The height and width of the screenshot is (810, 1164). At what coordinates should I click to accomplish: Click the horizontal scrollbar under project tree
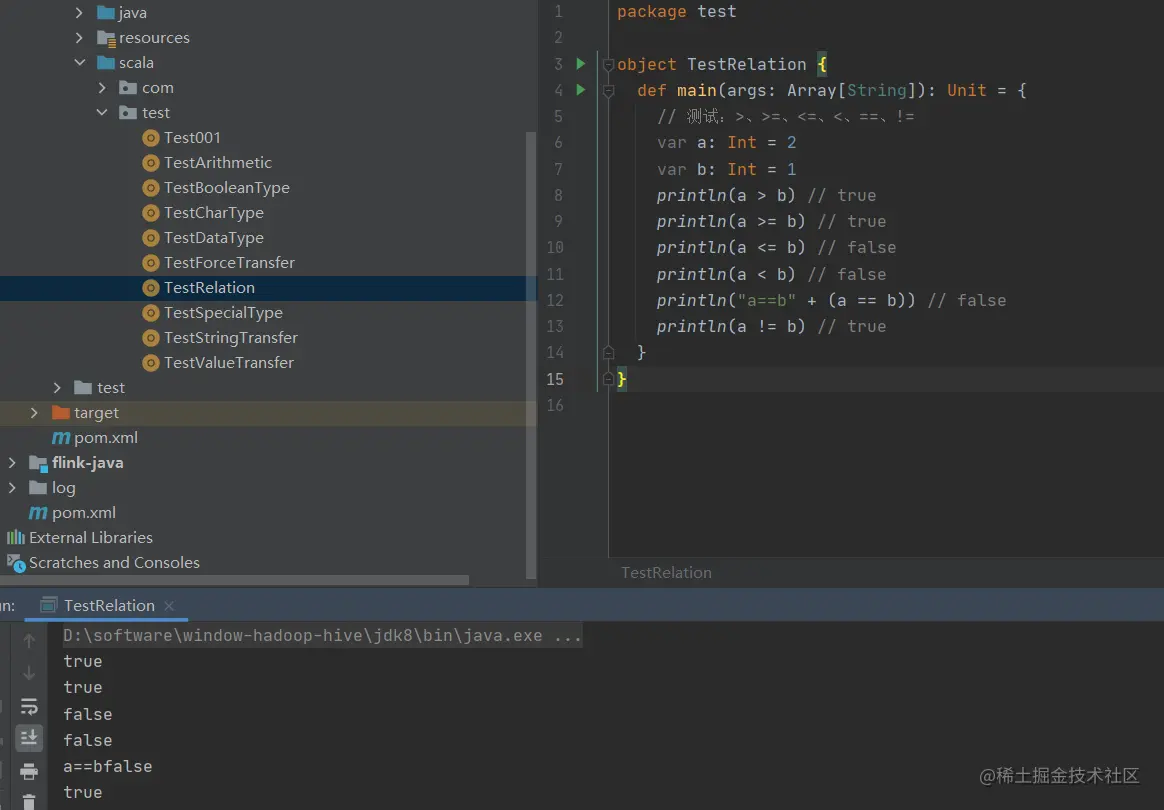click(235, 580)
